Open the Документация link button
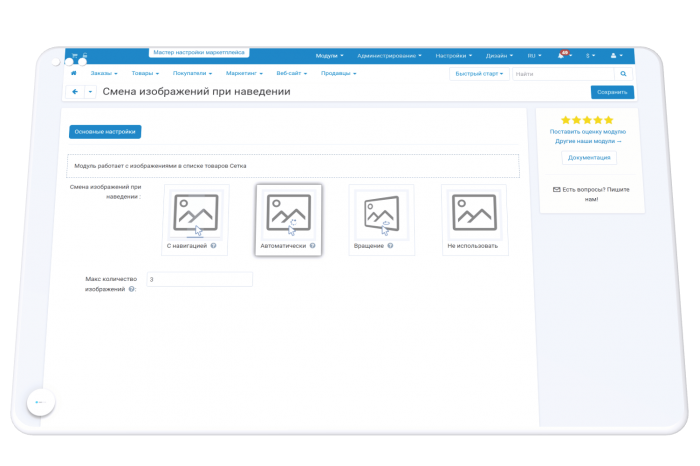Image resolution: width=700 pixels, height=466 pixels. pyautogui.click(x=589, y=158)
